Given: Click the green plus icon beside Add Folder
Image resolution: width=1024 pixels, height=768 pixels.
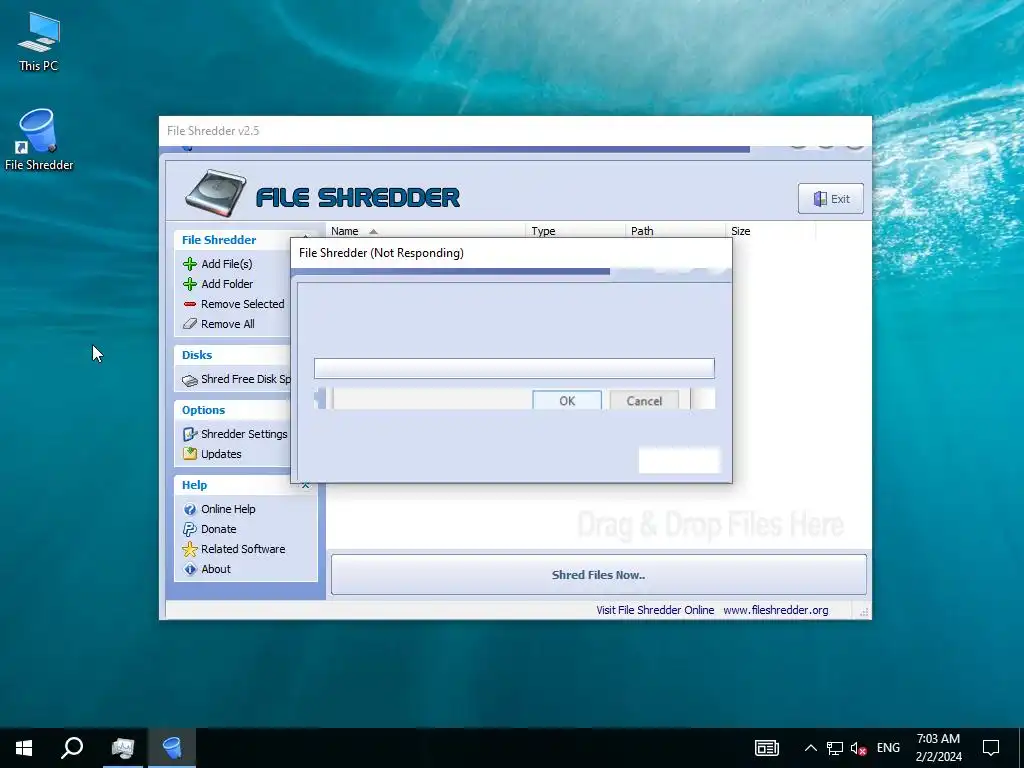Looking at the screenshot, I should 190,284.
